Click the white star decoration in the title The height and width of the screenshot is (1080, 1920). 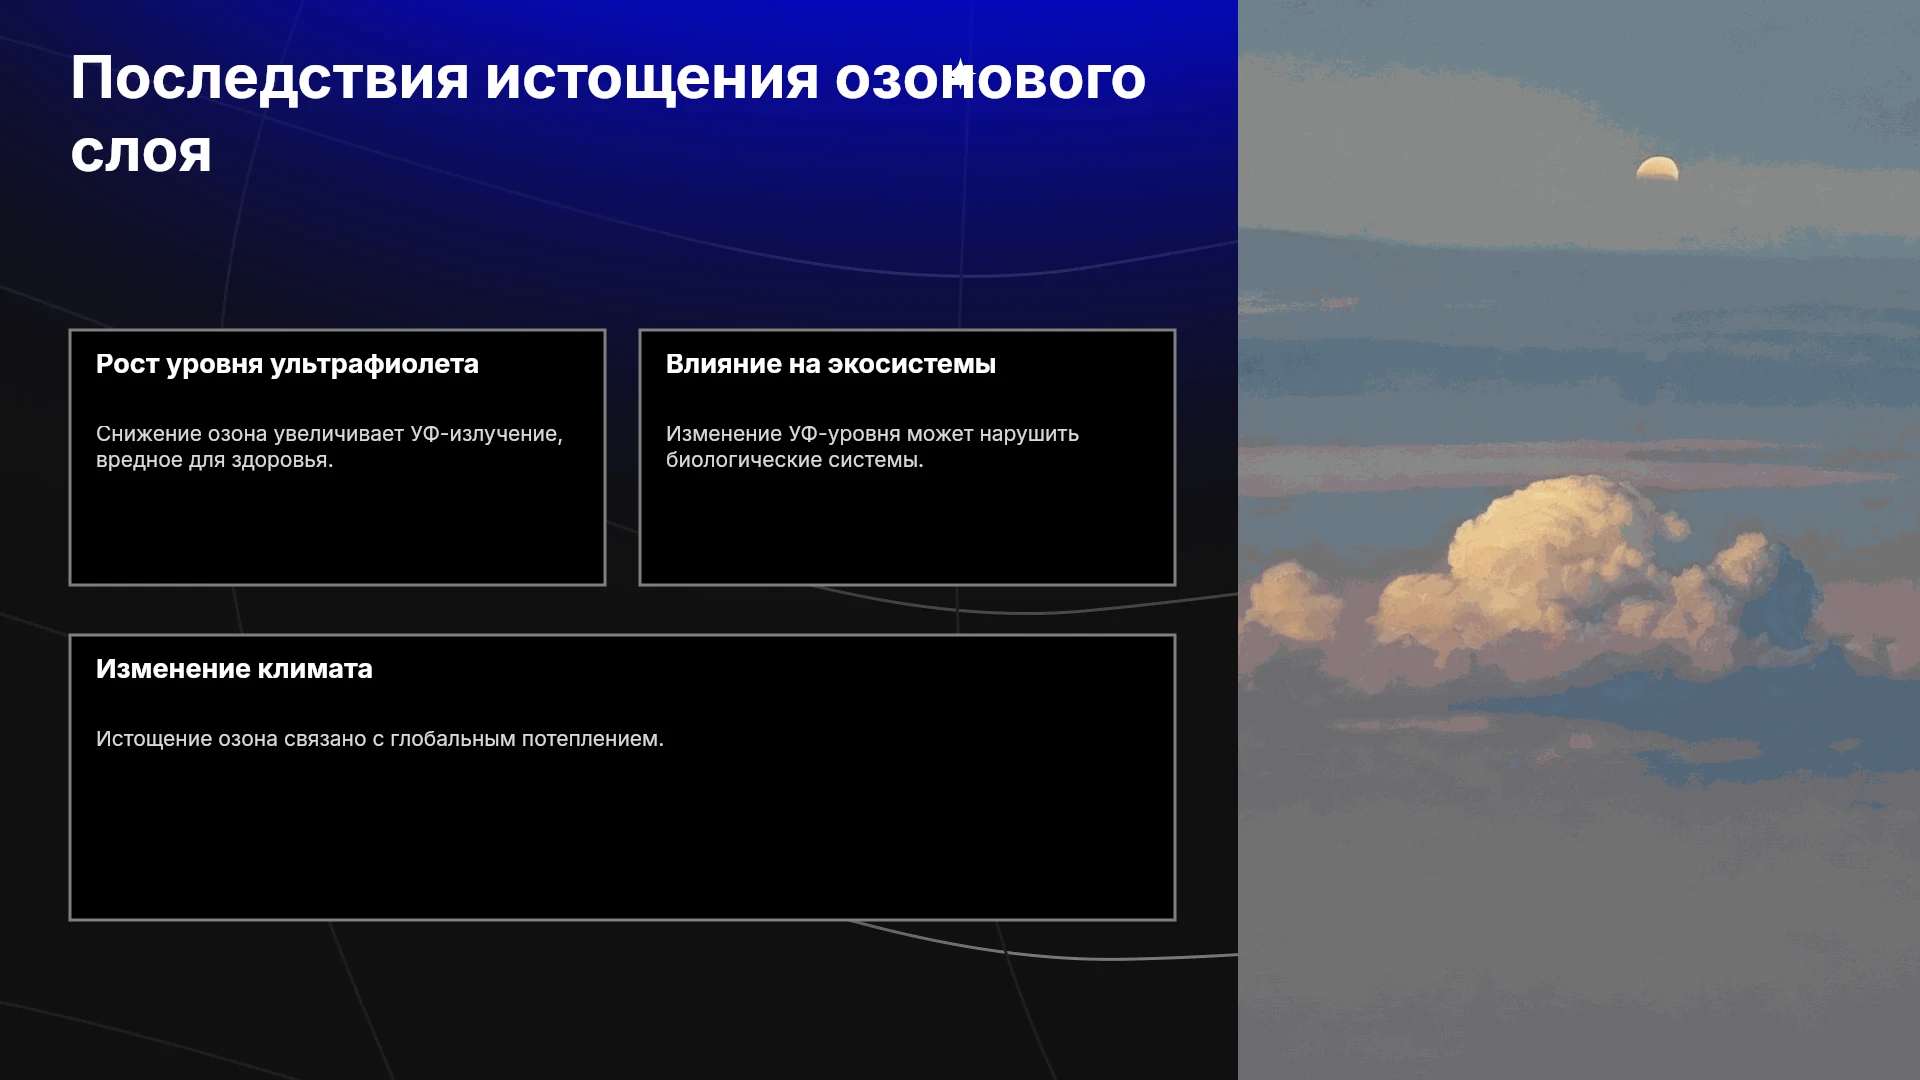960,74
